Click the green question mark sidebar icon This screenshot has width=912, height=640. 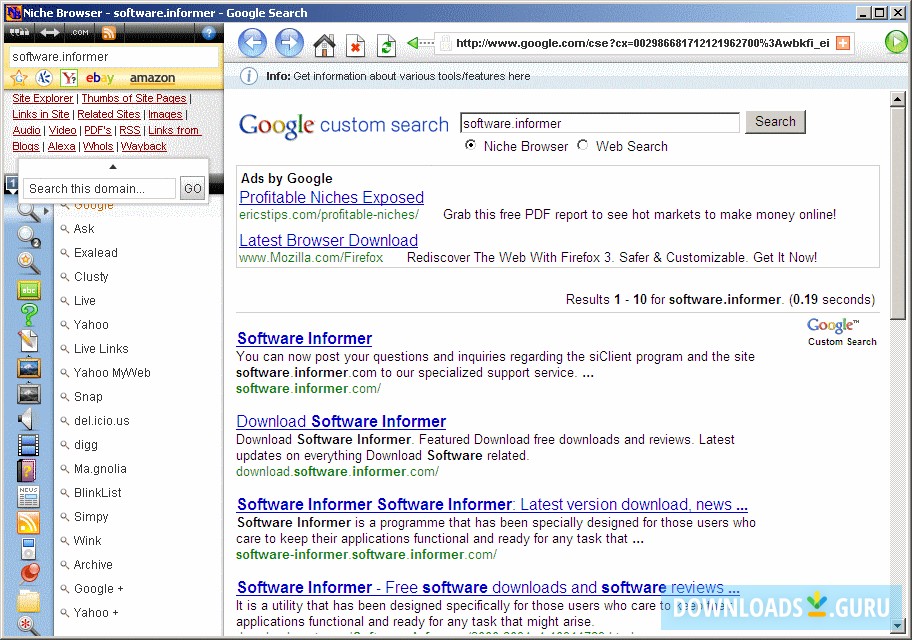click(28, 315)
